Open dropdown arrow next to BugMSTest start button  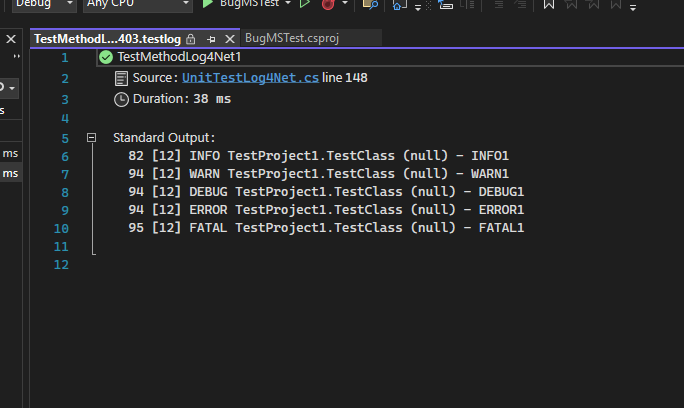click(x=288, y=3)
